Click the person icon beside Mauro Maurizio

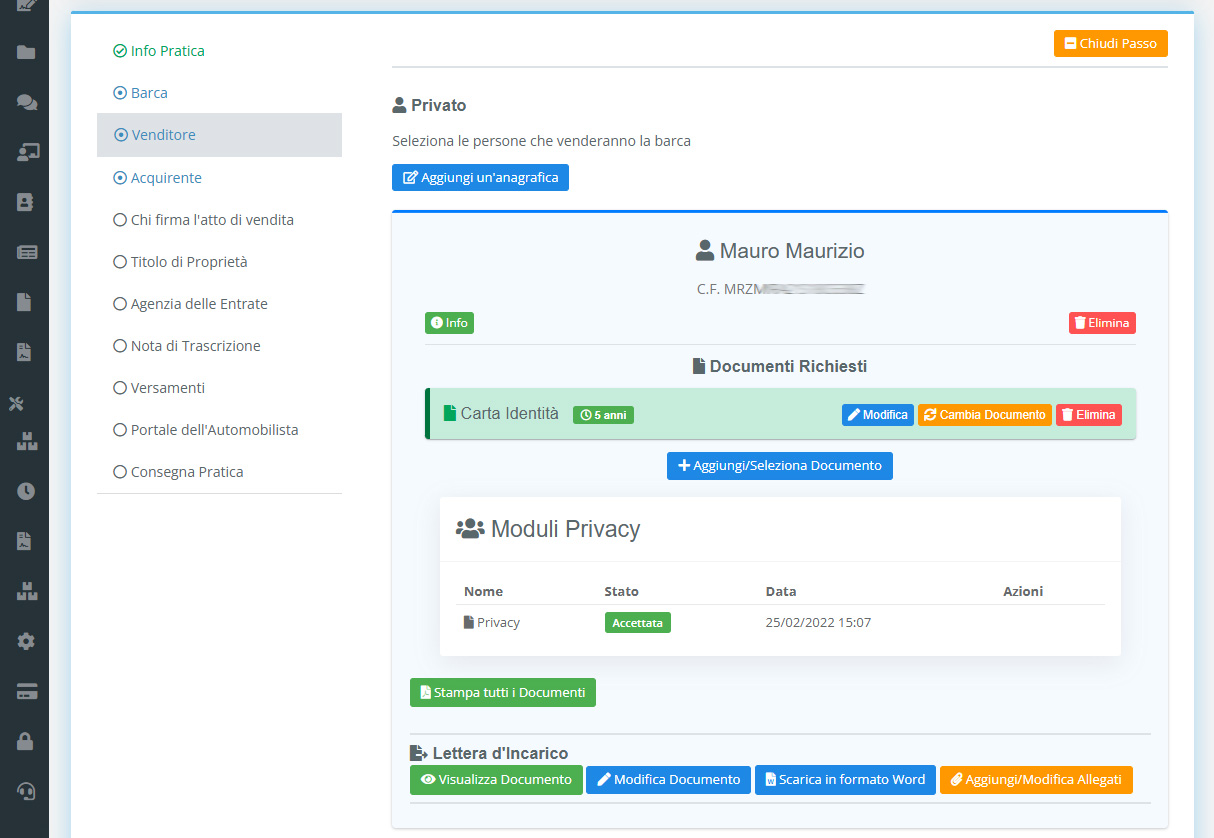coord(705,250)
